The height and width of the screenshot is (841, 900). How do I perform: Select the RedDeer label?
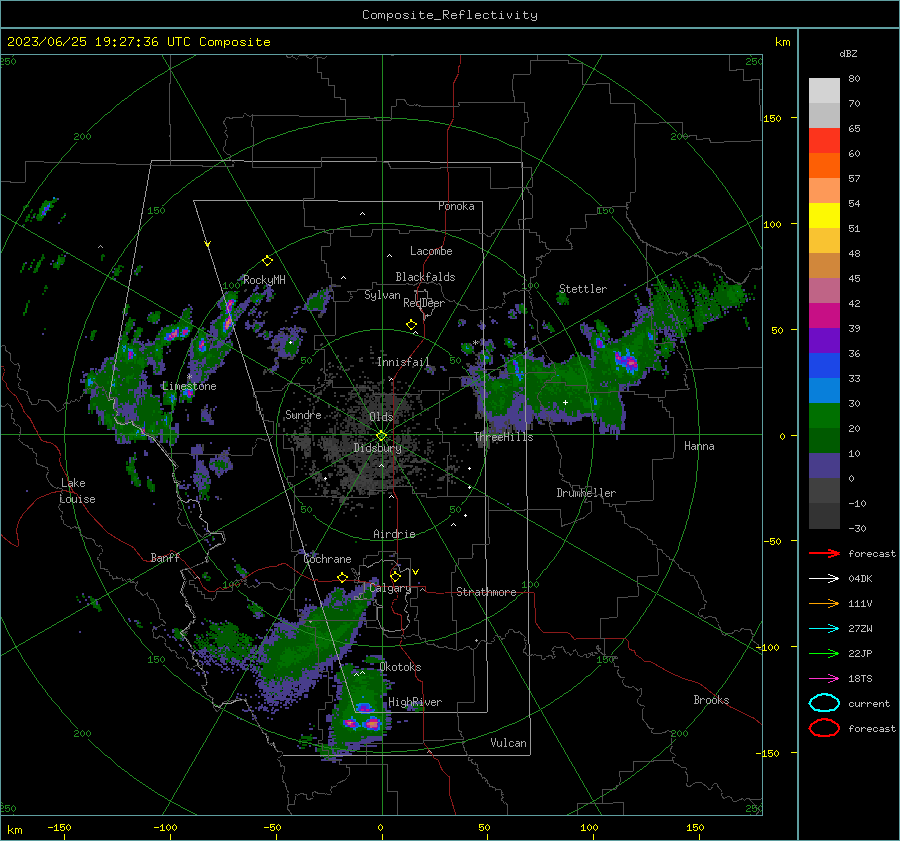click(x=424, y=303)
